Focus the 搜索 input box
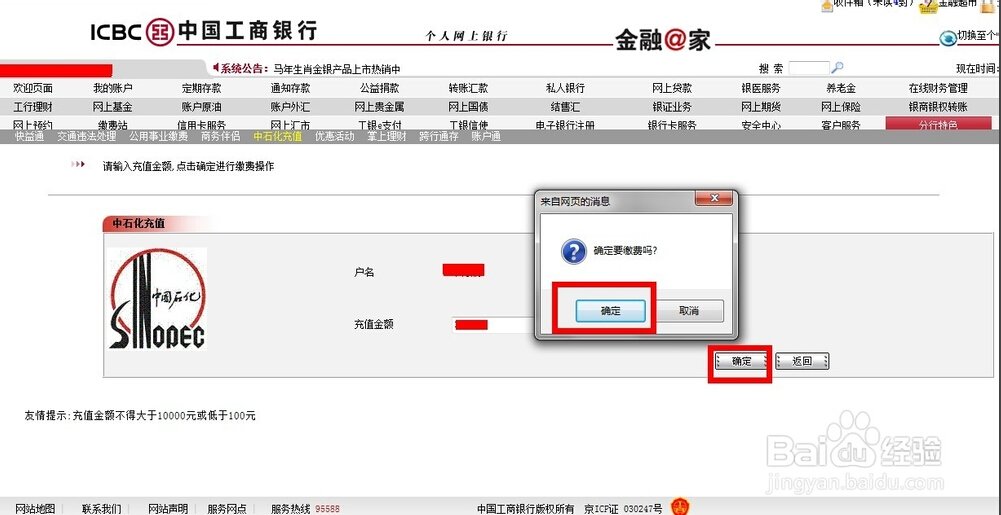Screen dimensions: 1001x515 [x=809, y=68]
